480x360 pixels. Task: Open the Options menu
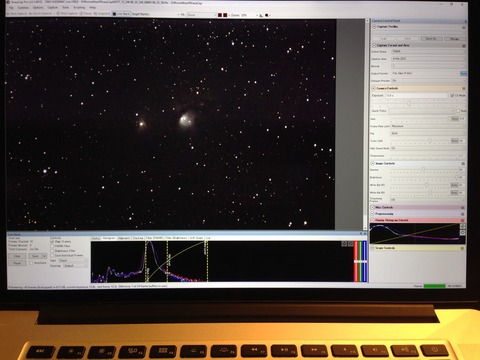(x=38, y=7)
